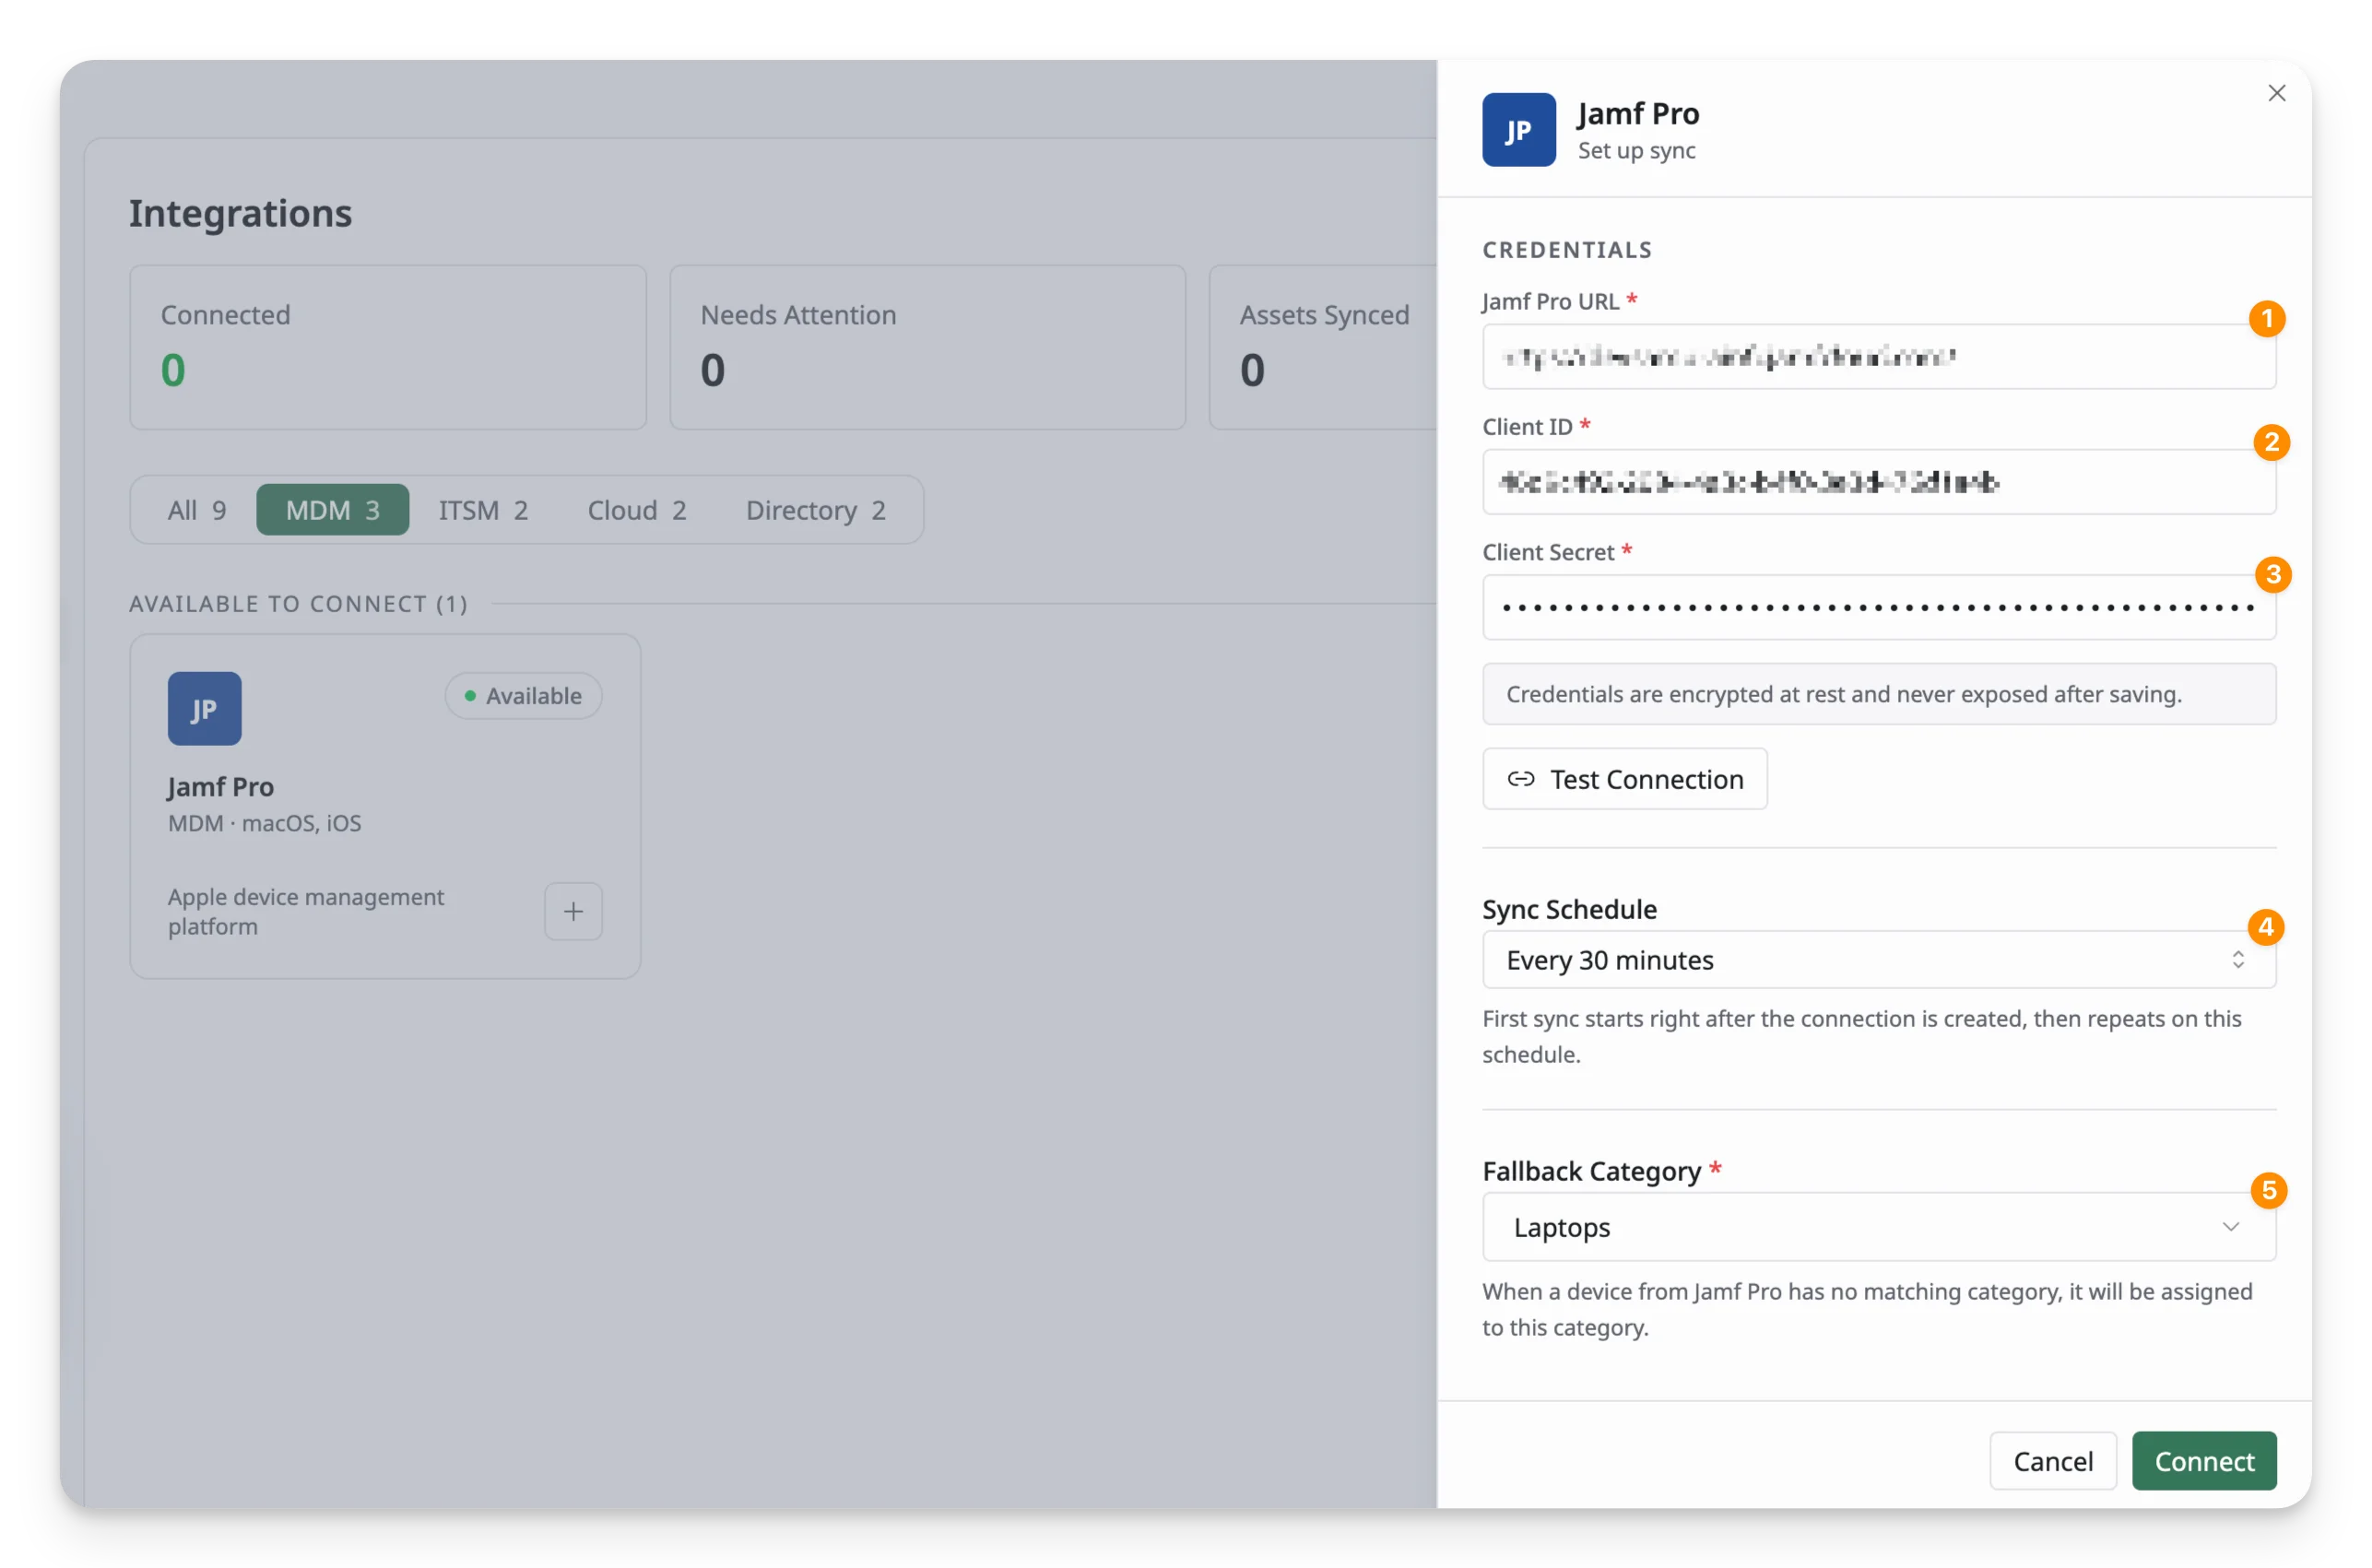Screen dimensions: 2372x1568
Task: Click into the Client ID field
Action: click(x=1878, y=482)
